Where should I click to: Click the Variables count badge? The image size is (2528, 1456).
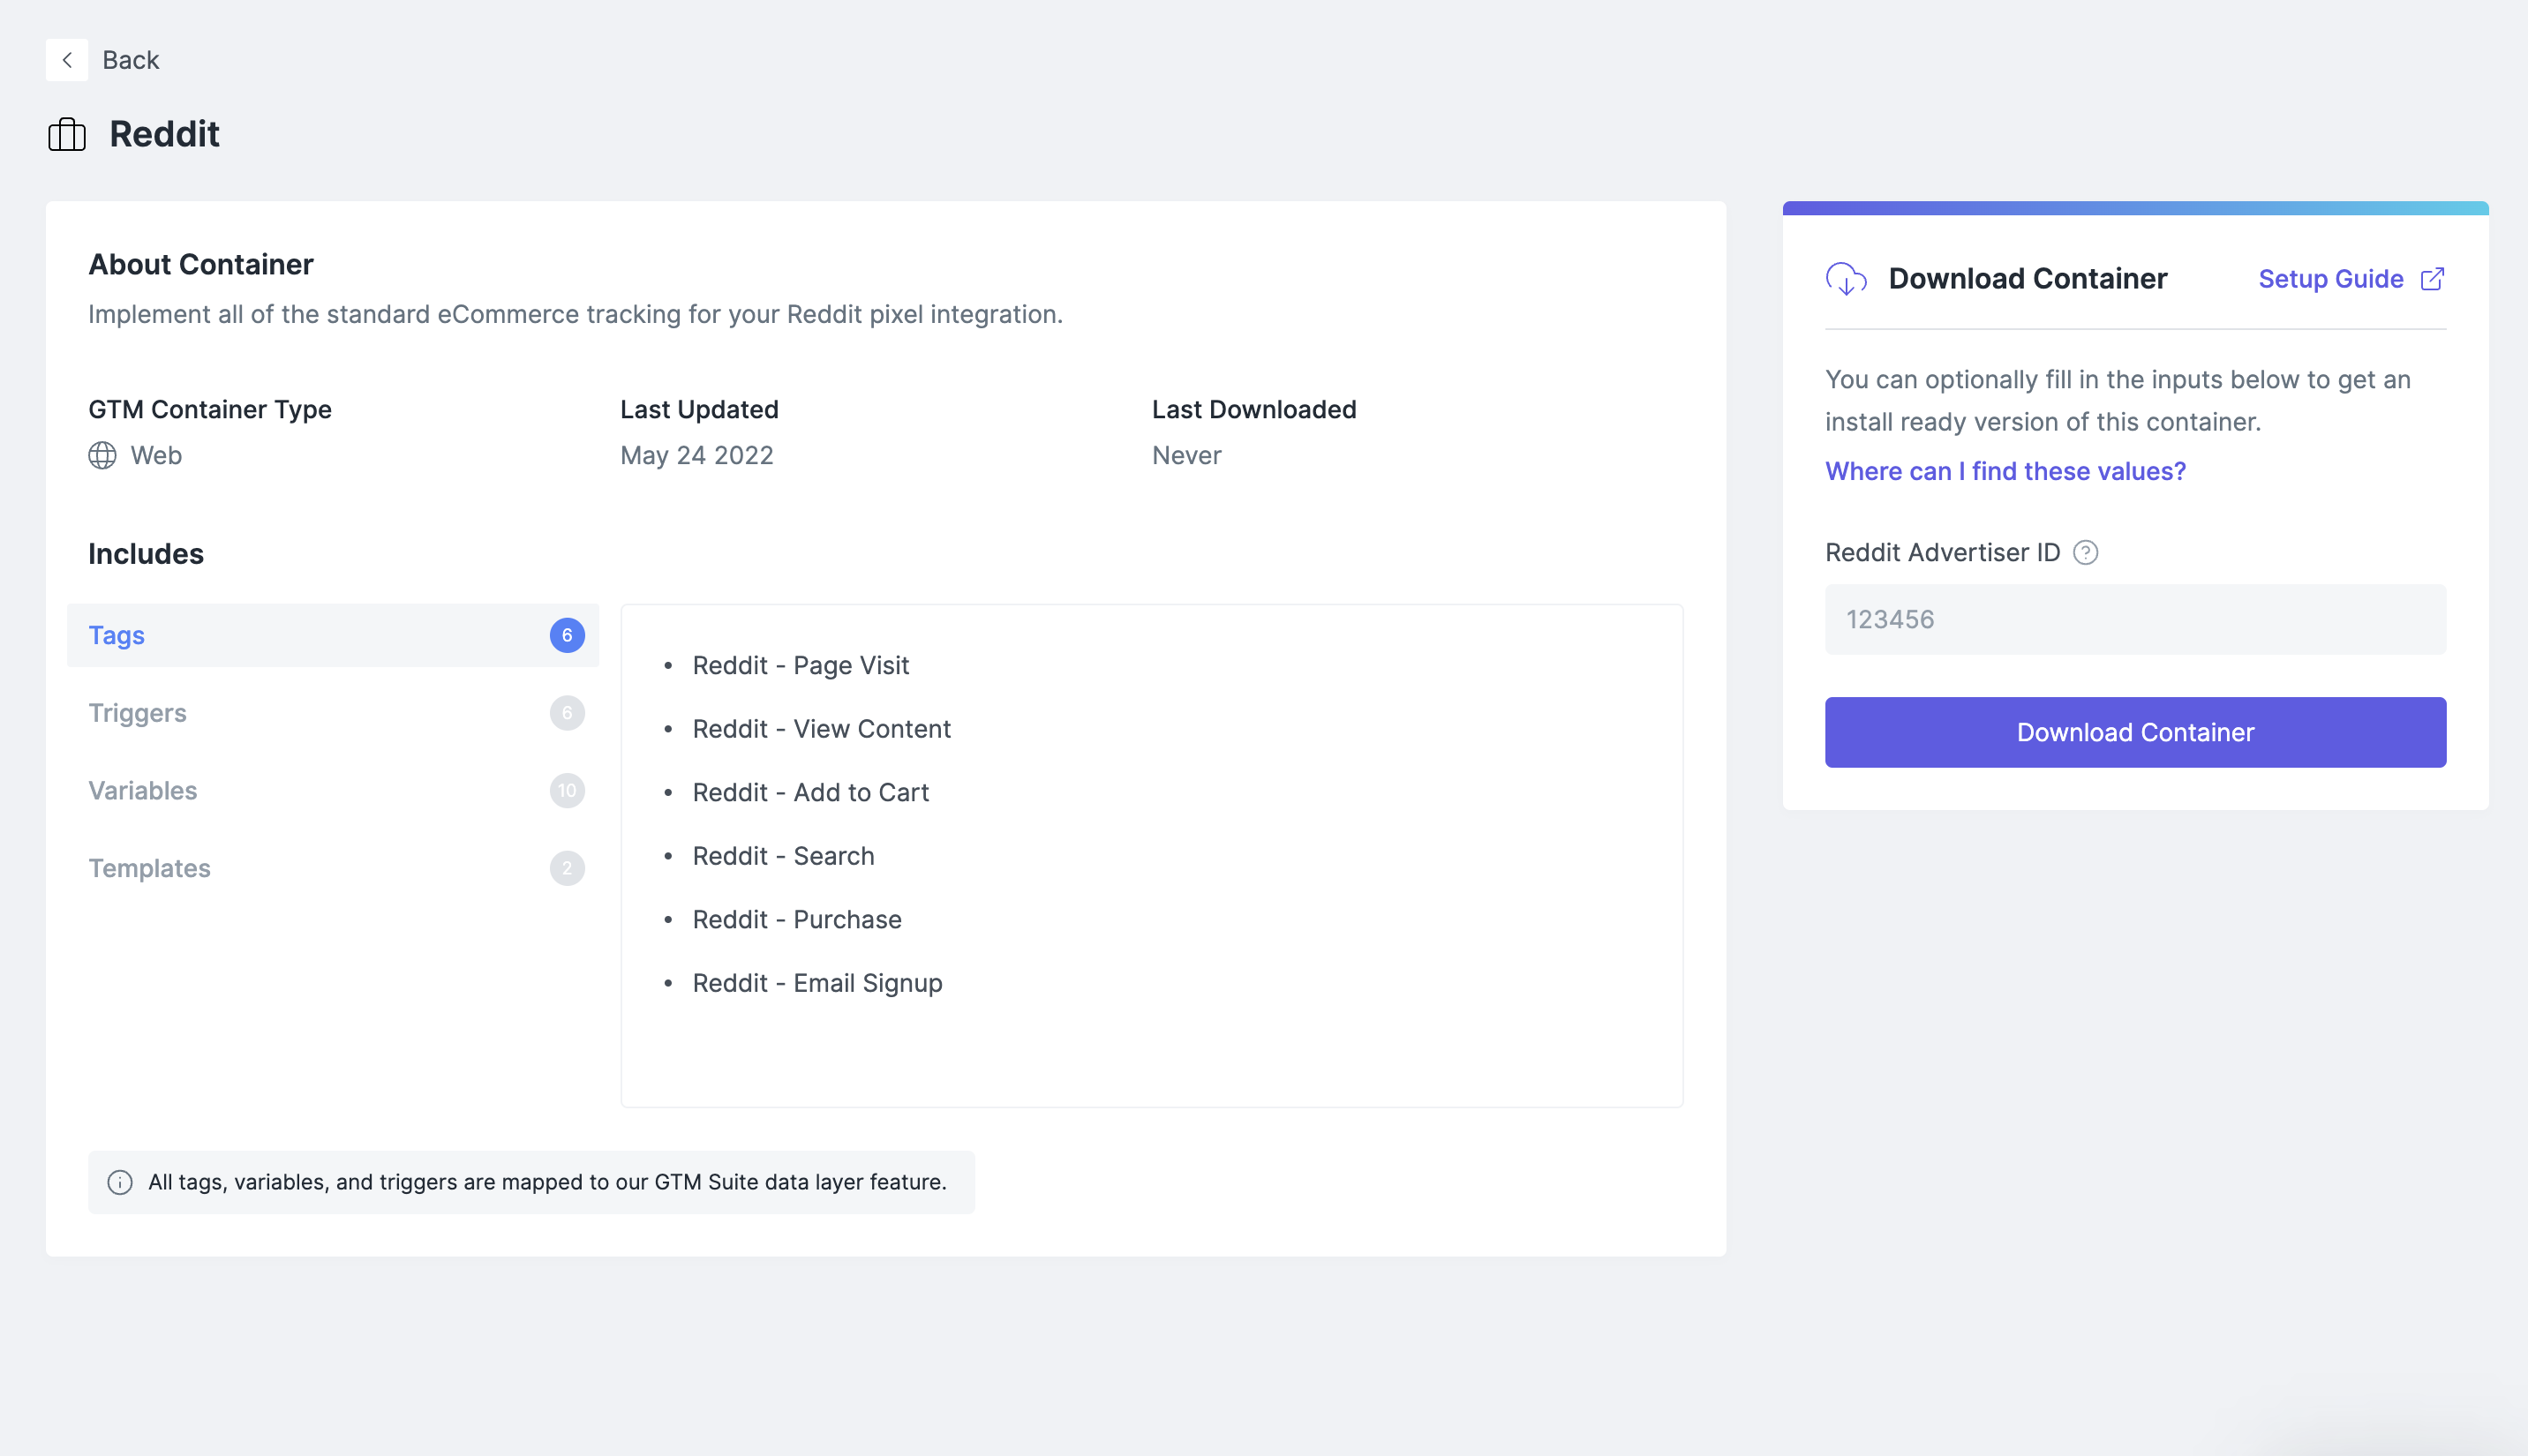pos(567,791)
